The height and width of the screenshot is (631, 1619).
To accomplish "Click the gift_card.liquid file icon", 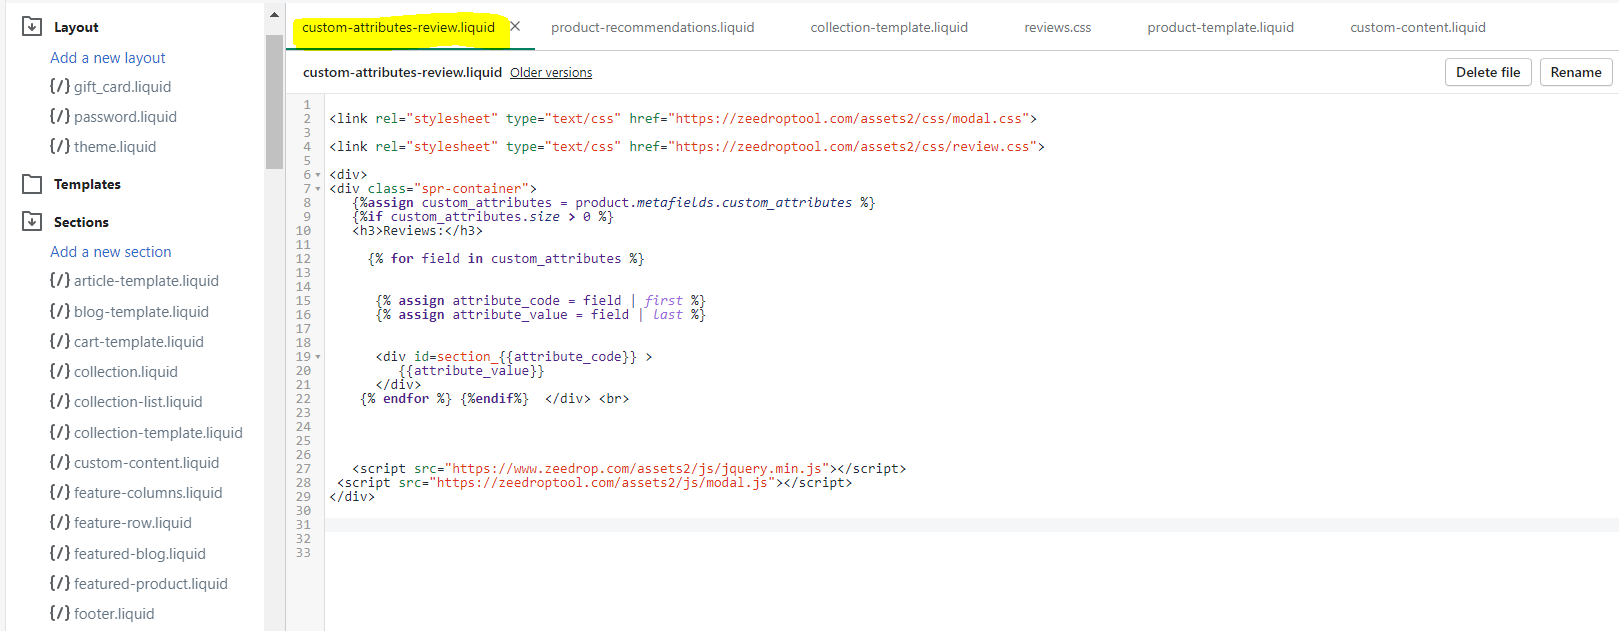I will click(60, 86).
